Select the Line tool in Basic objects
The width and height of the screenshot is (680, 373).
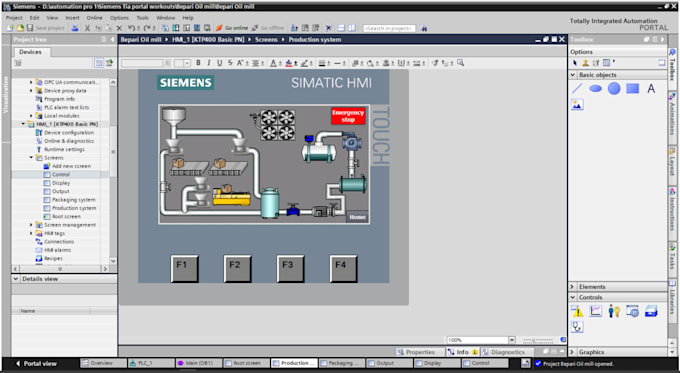577,89
